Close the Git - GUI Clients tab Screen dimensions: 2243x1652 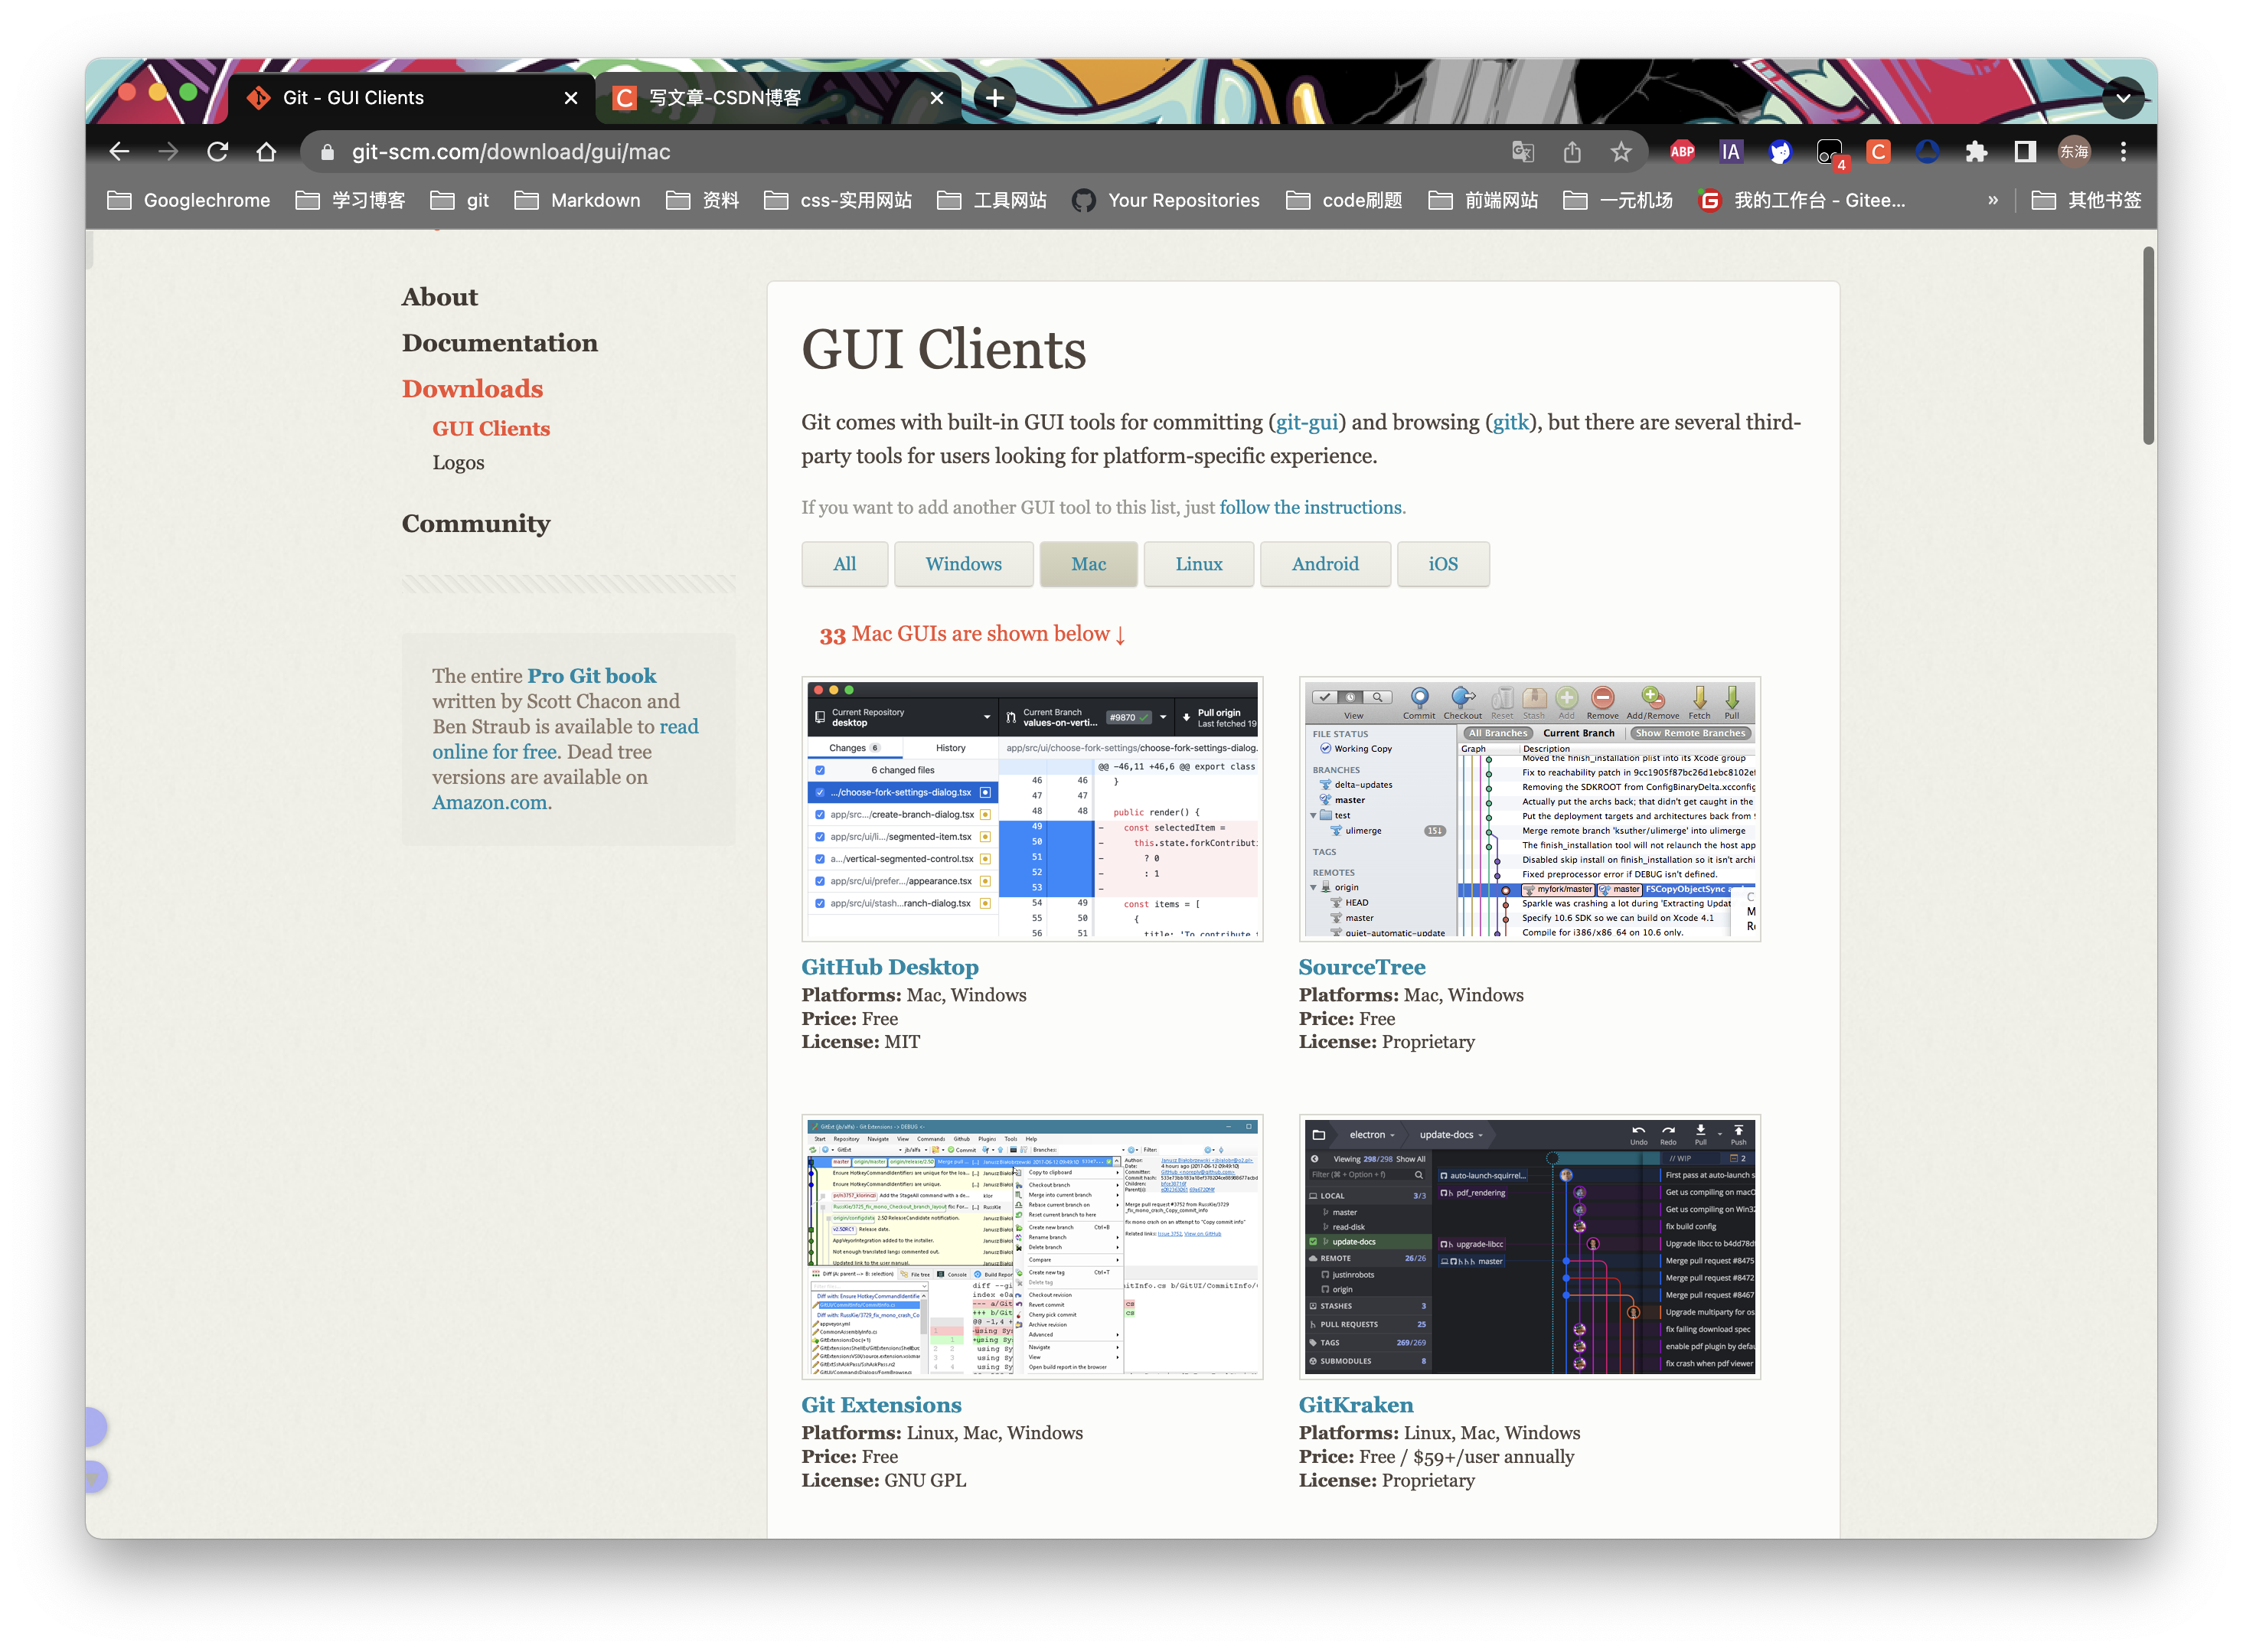pyautogui.click(x=571, y=98)
